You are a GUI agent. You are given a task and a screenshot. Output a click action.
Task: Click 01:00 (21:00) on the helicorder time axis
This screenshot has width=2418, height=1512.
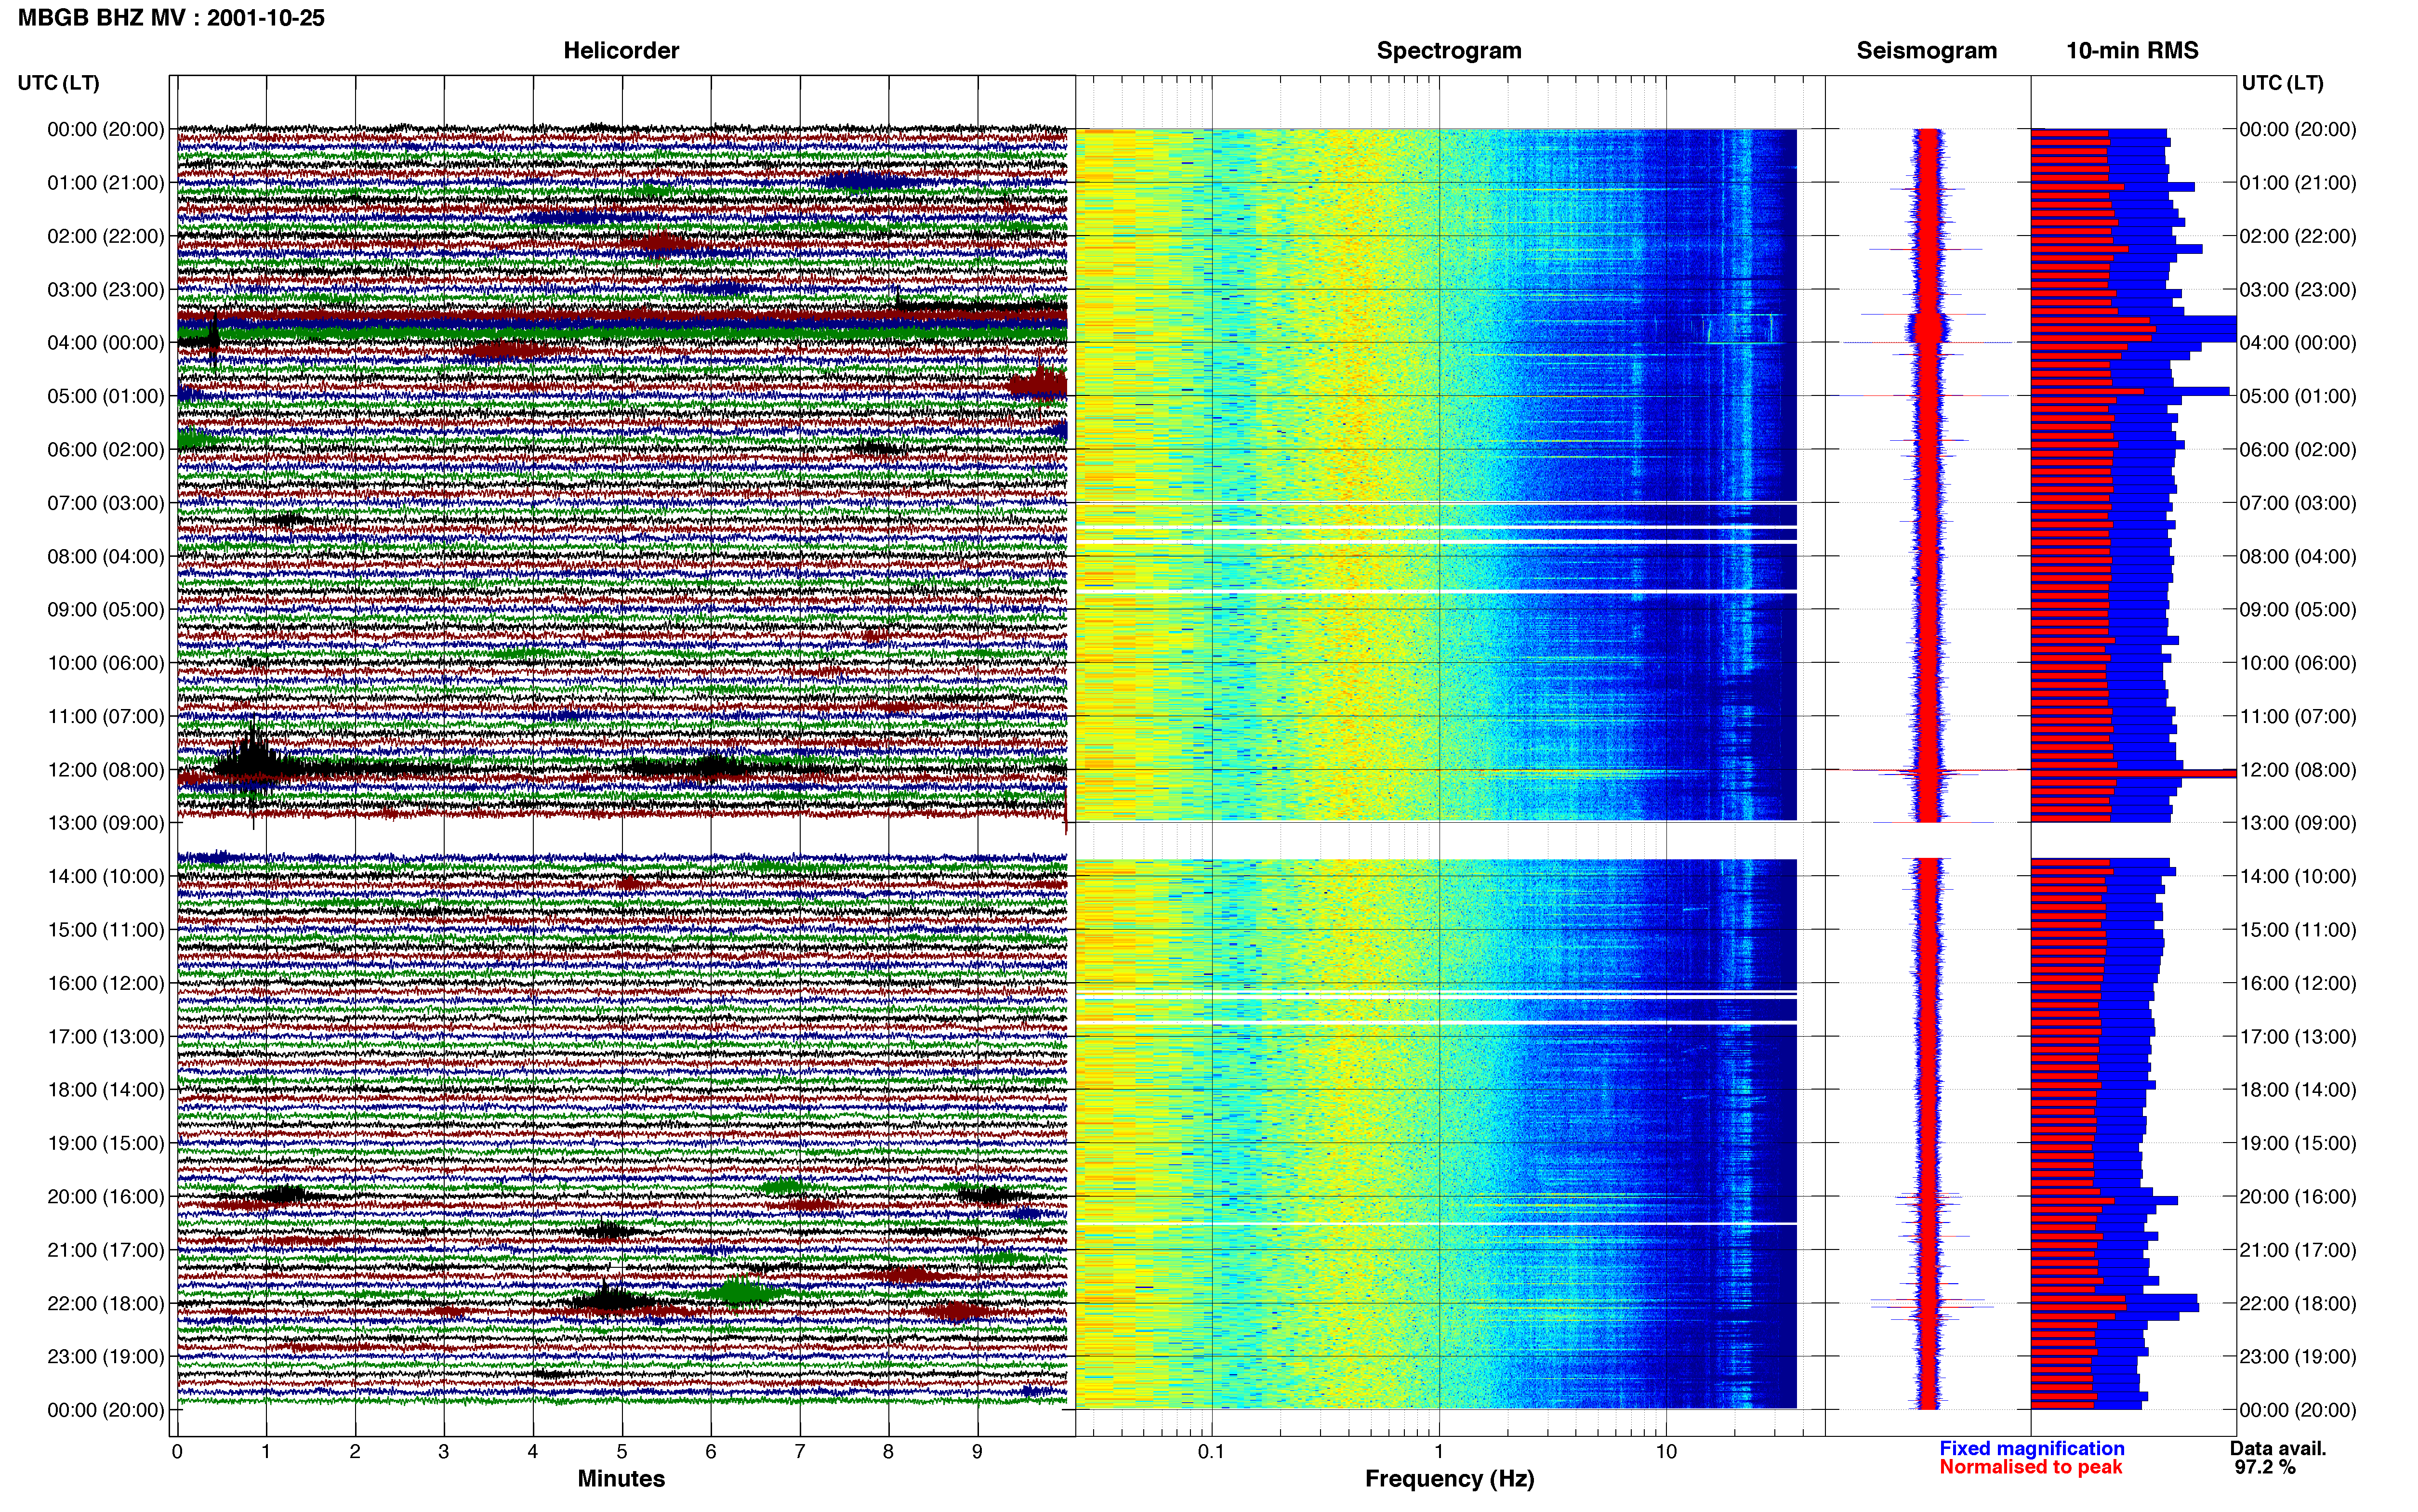(x=106, y=183)
